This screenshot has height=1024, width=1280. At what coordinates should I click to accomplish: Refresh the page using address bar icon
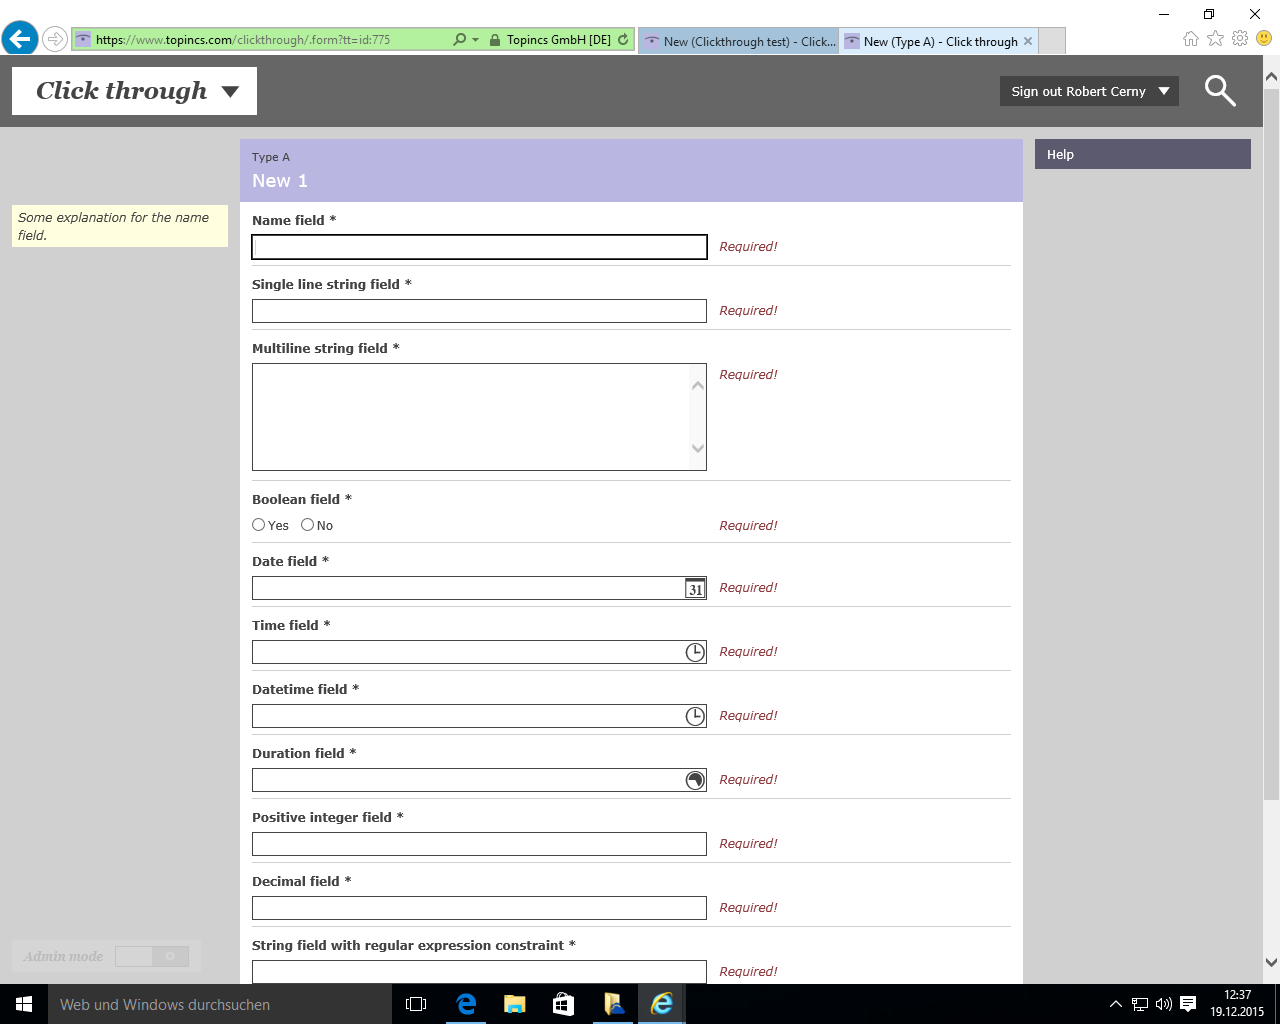click(623, 40)
